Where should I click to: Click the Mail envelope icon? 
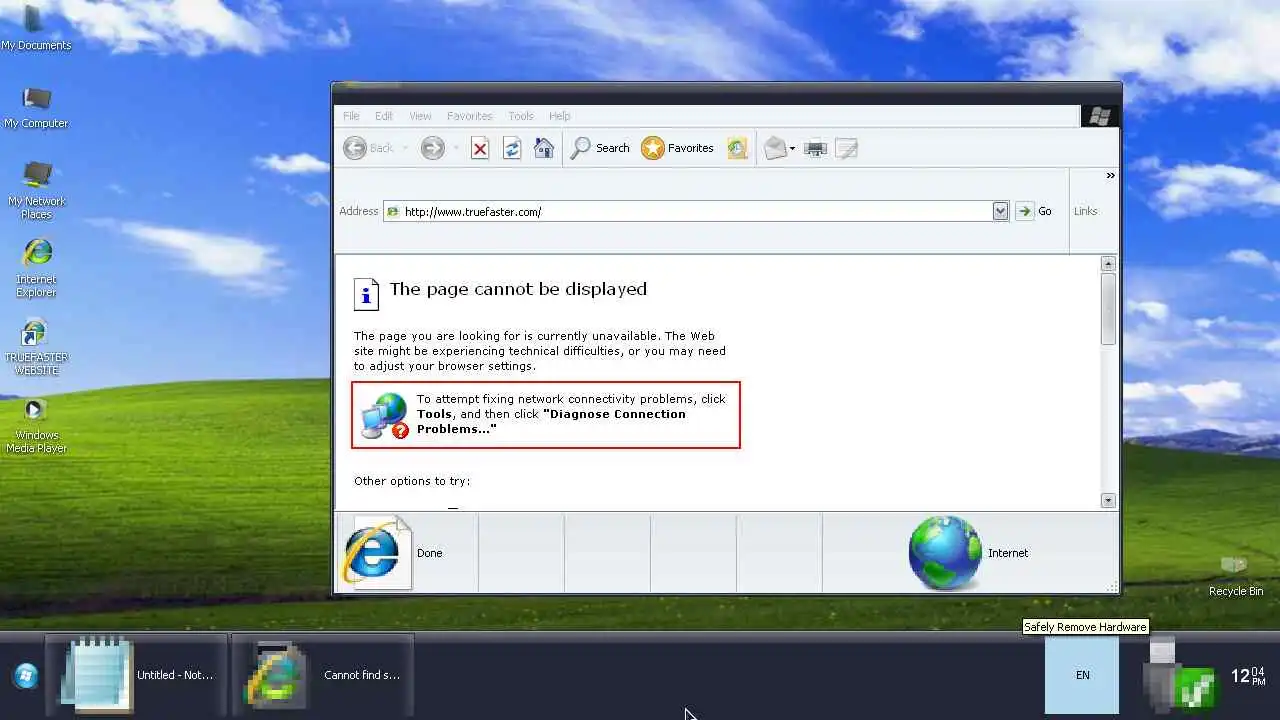pyautogui.click(x=775, y=148)
